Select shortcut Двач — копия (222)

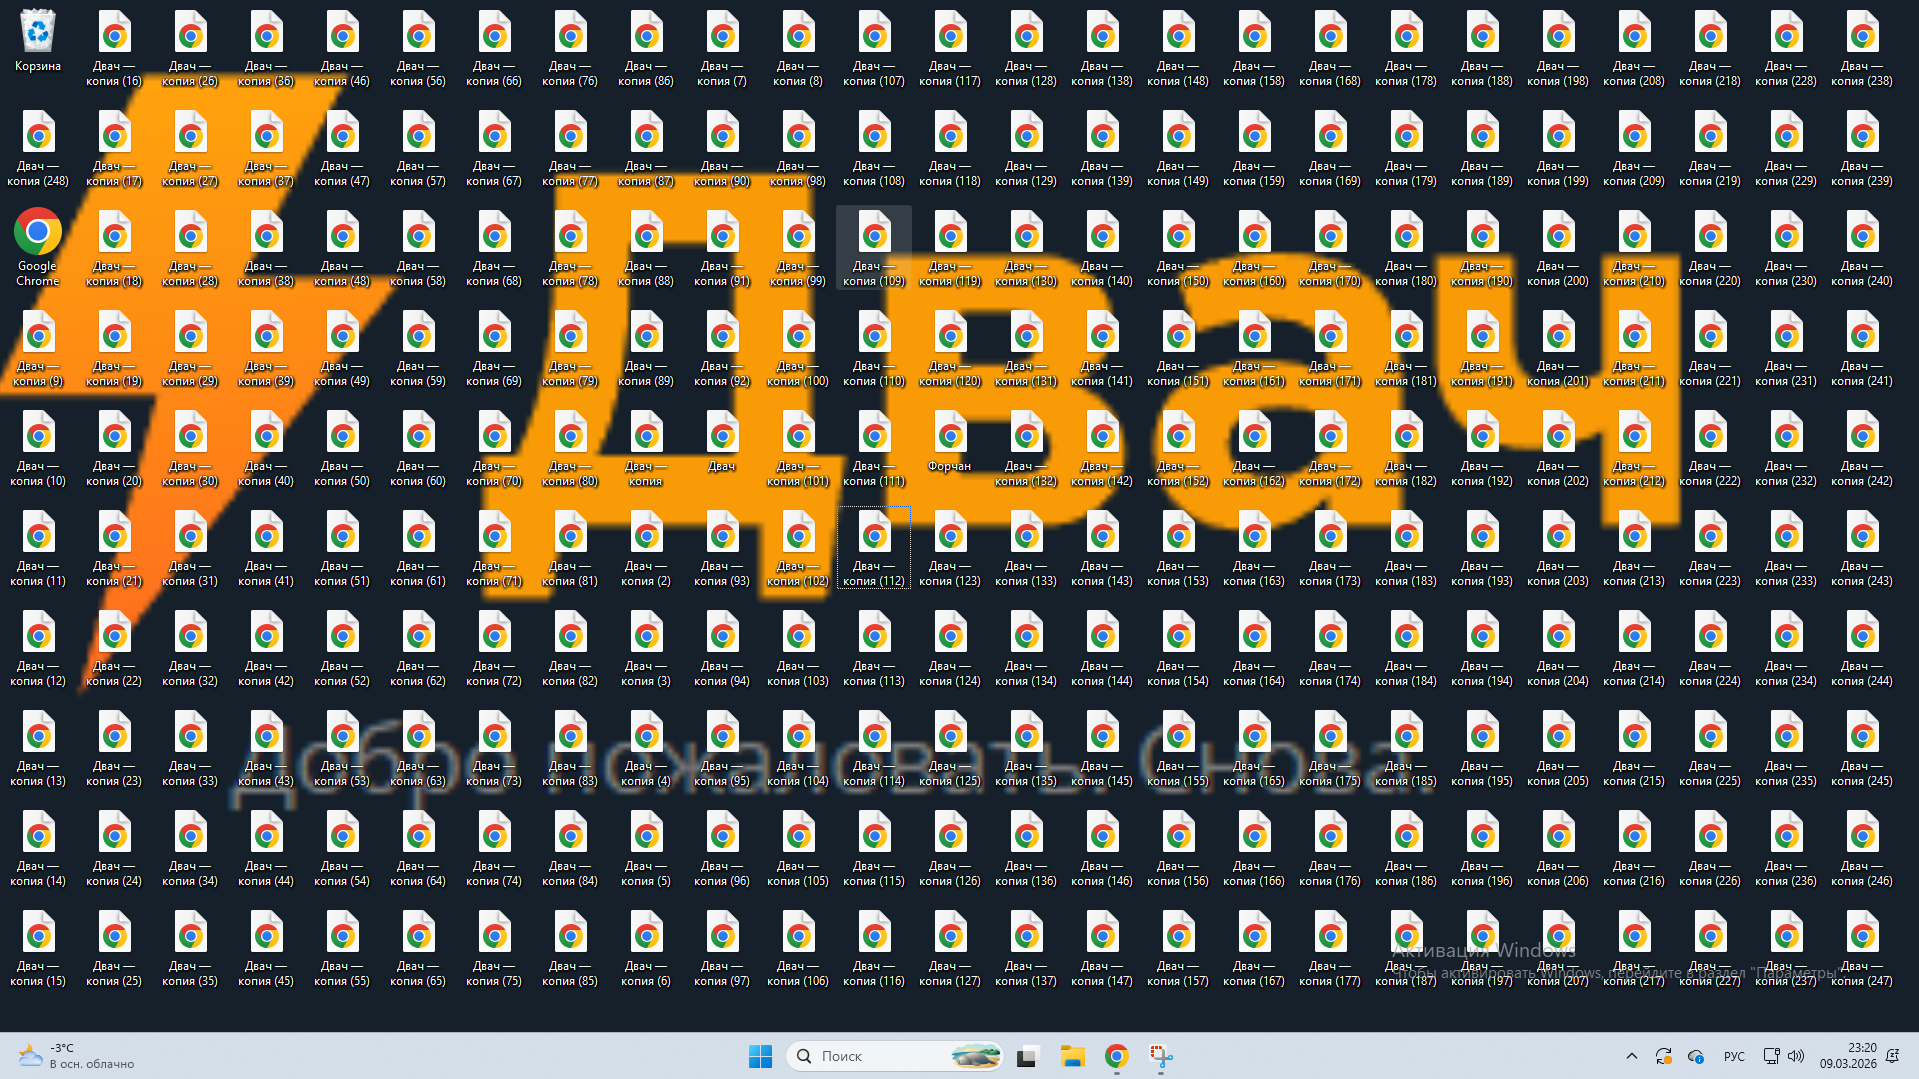click(1710, 448)
